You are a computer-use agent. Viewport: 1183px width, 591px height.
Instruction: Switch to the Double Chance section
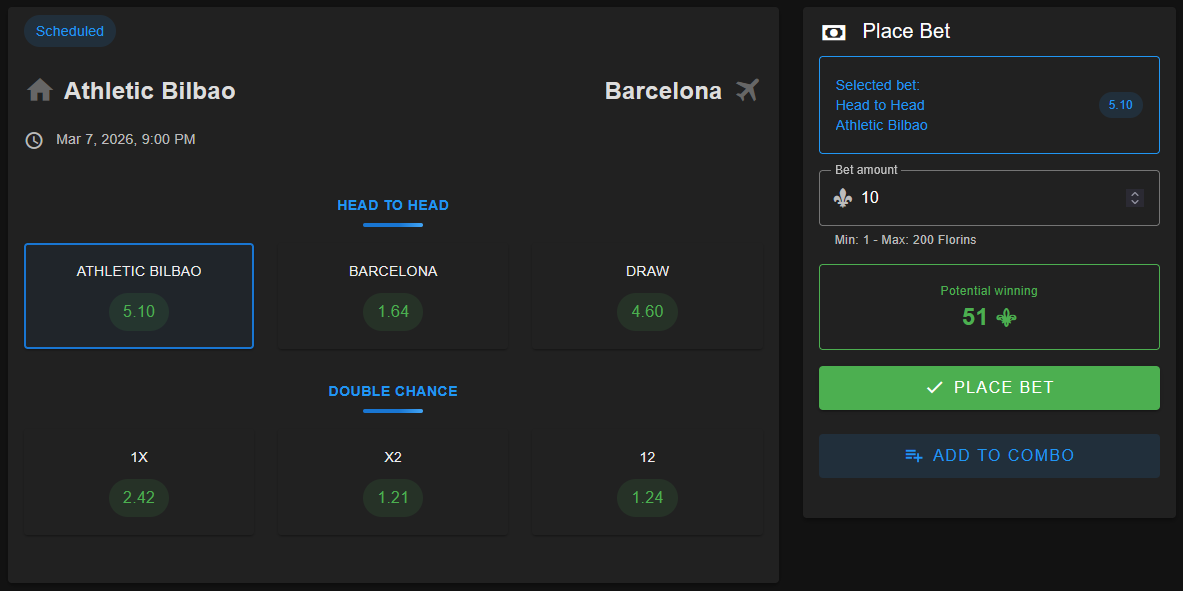click(392, 391)
